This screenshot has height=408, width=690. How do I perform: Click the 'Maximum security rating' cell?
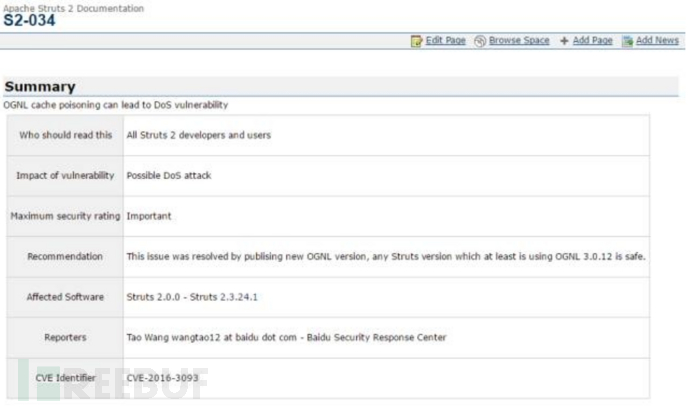(65, 216)
